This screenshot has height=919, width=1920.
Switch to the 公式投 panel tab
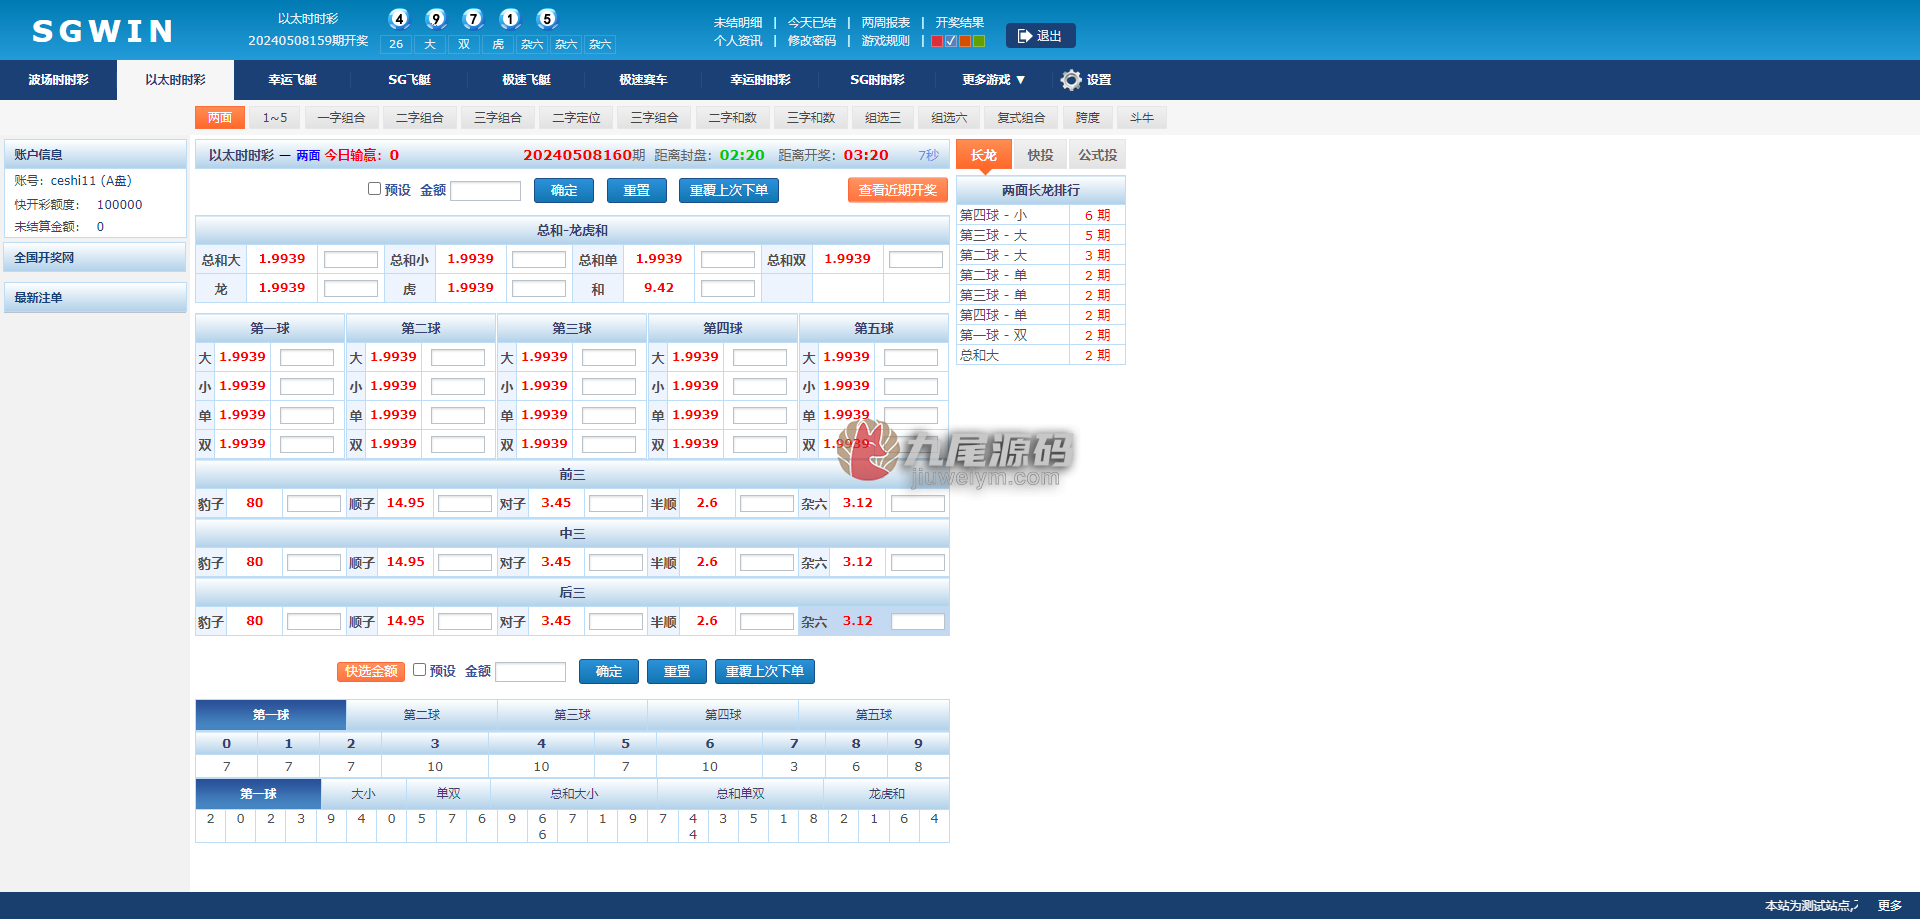click(x=1097, y=155)
